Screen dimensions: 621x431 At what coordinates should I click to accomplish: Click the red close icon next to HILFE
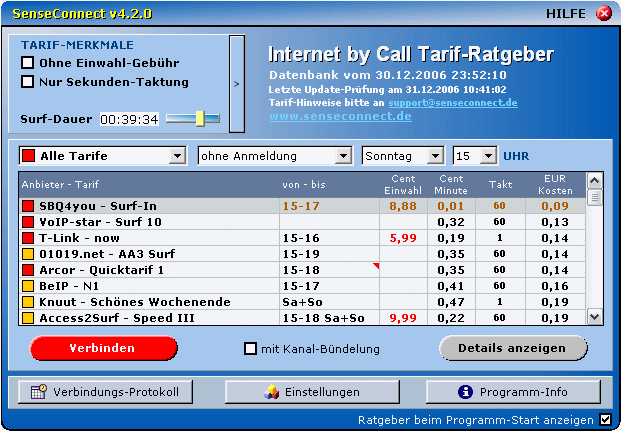604,13
